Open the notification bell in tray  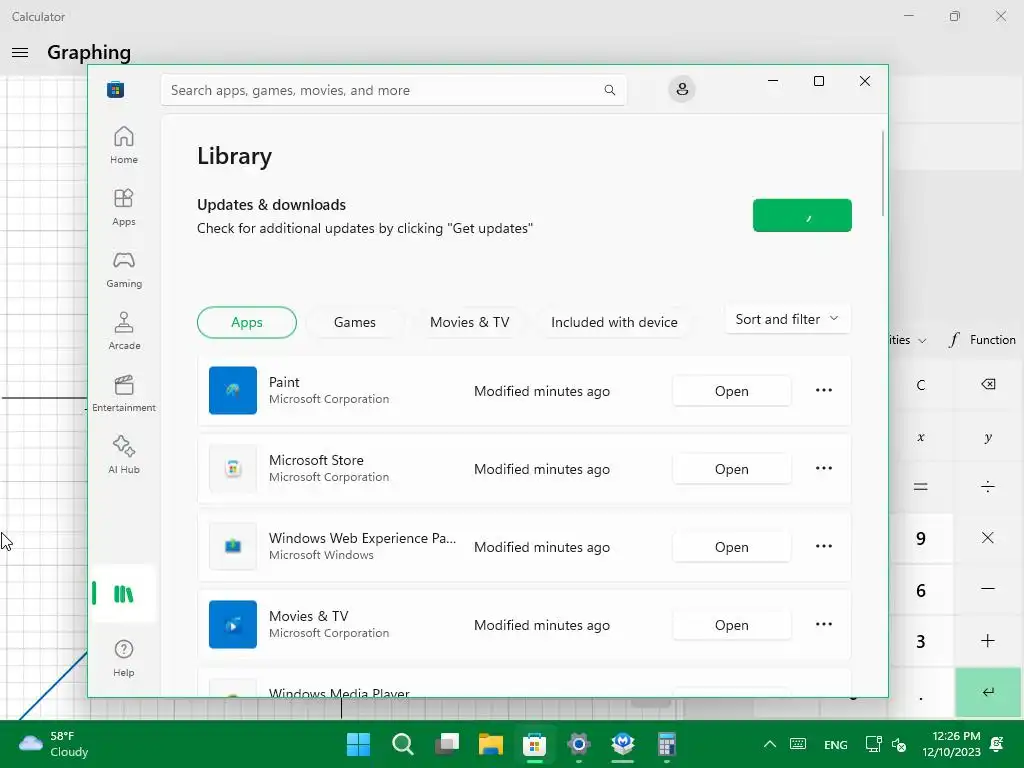[997, 744]
